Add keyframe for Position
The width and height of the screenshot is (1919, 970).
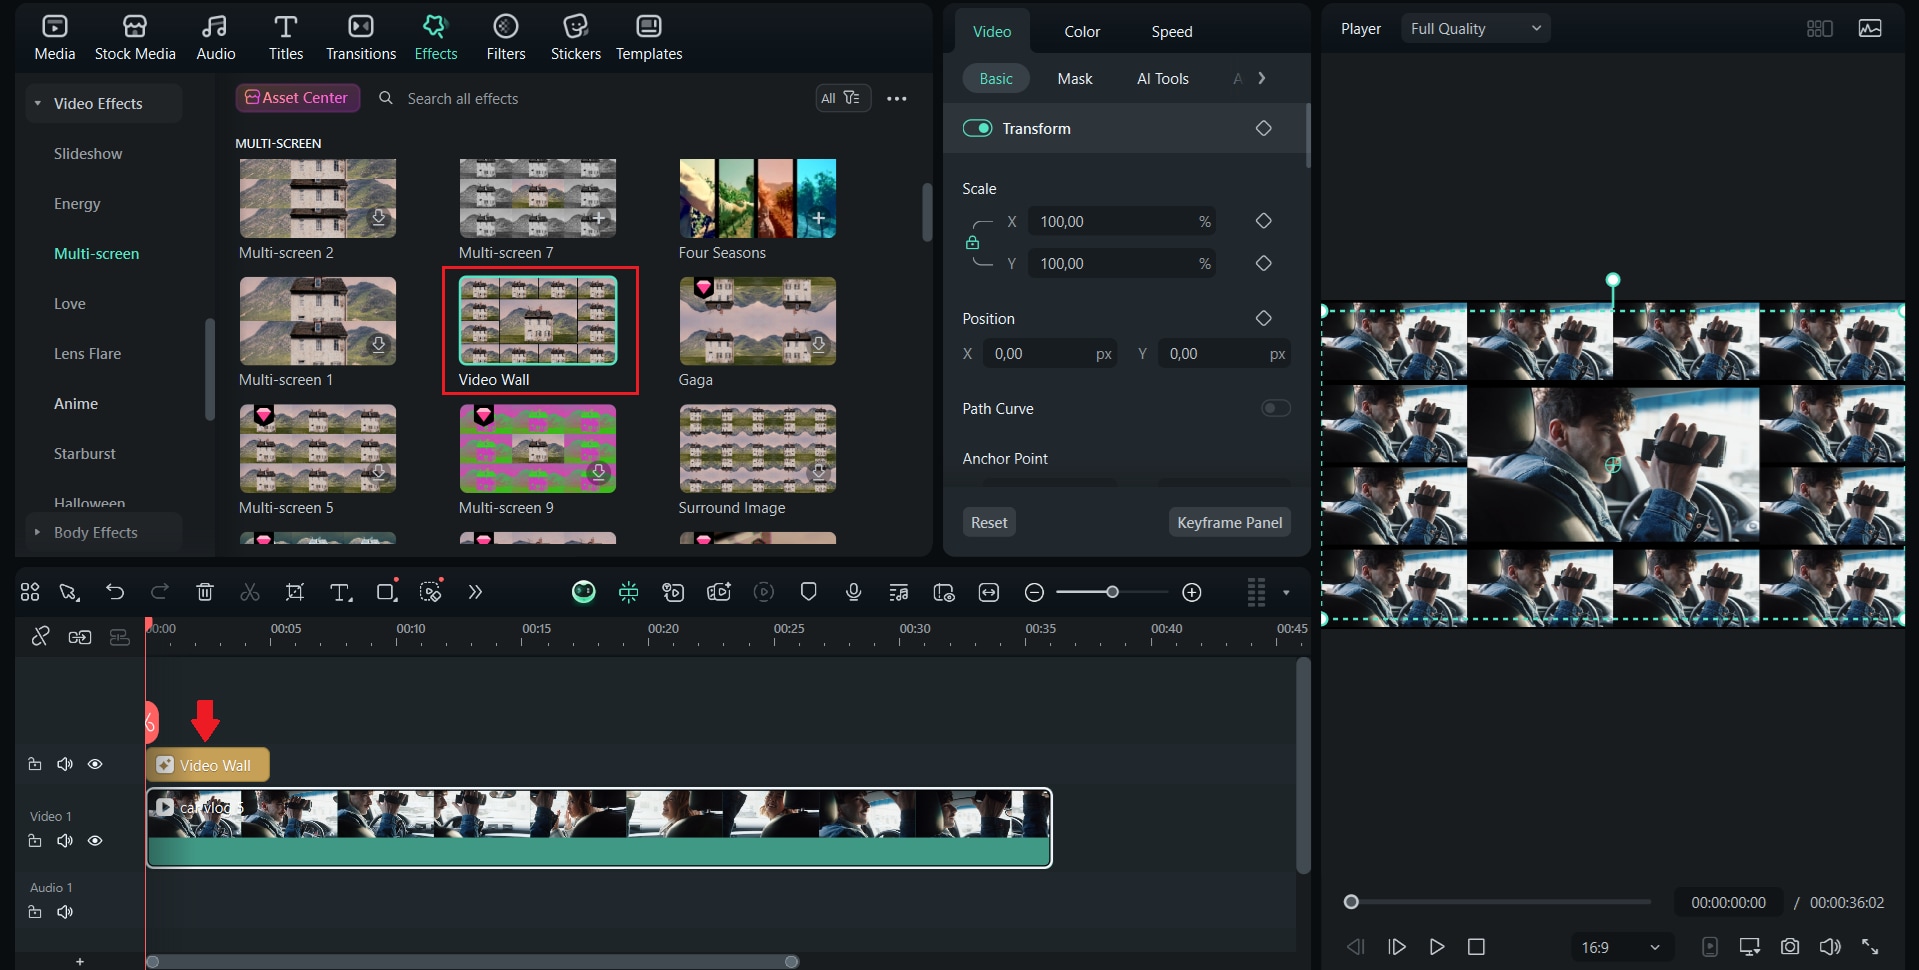pyautogui.click(x=1263, y=318)
